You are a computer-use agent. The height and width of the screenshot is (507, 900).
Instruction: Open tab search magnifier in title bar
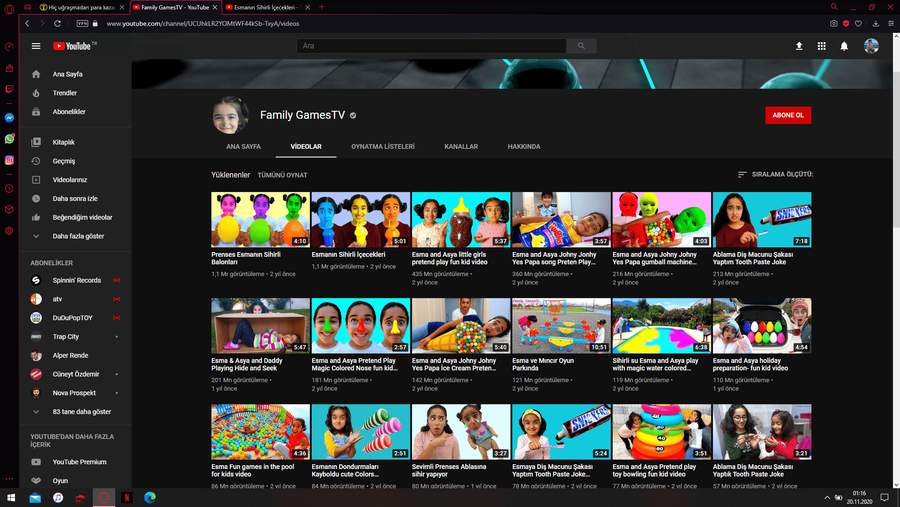click(x=834, y=7)
